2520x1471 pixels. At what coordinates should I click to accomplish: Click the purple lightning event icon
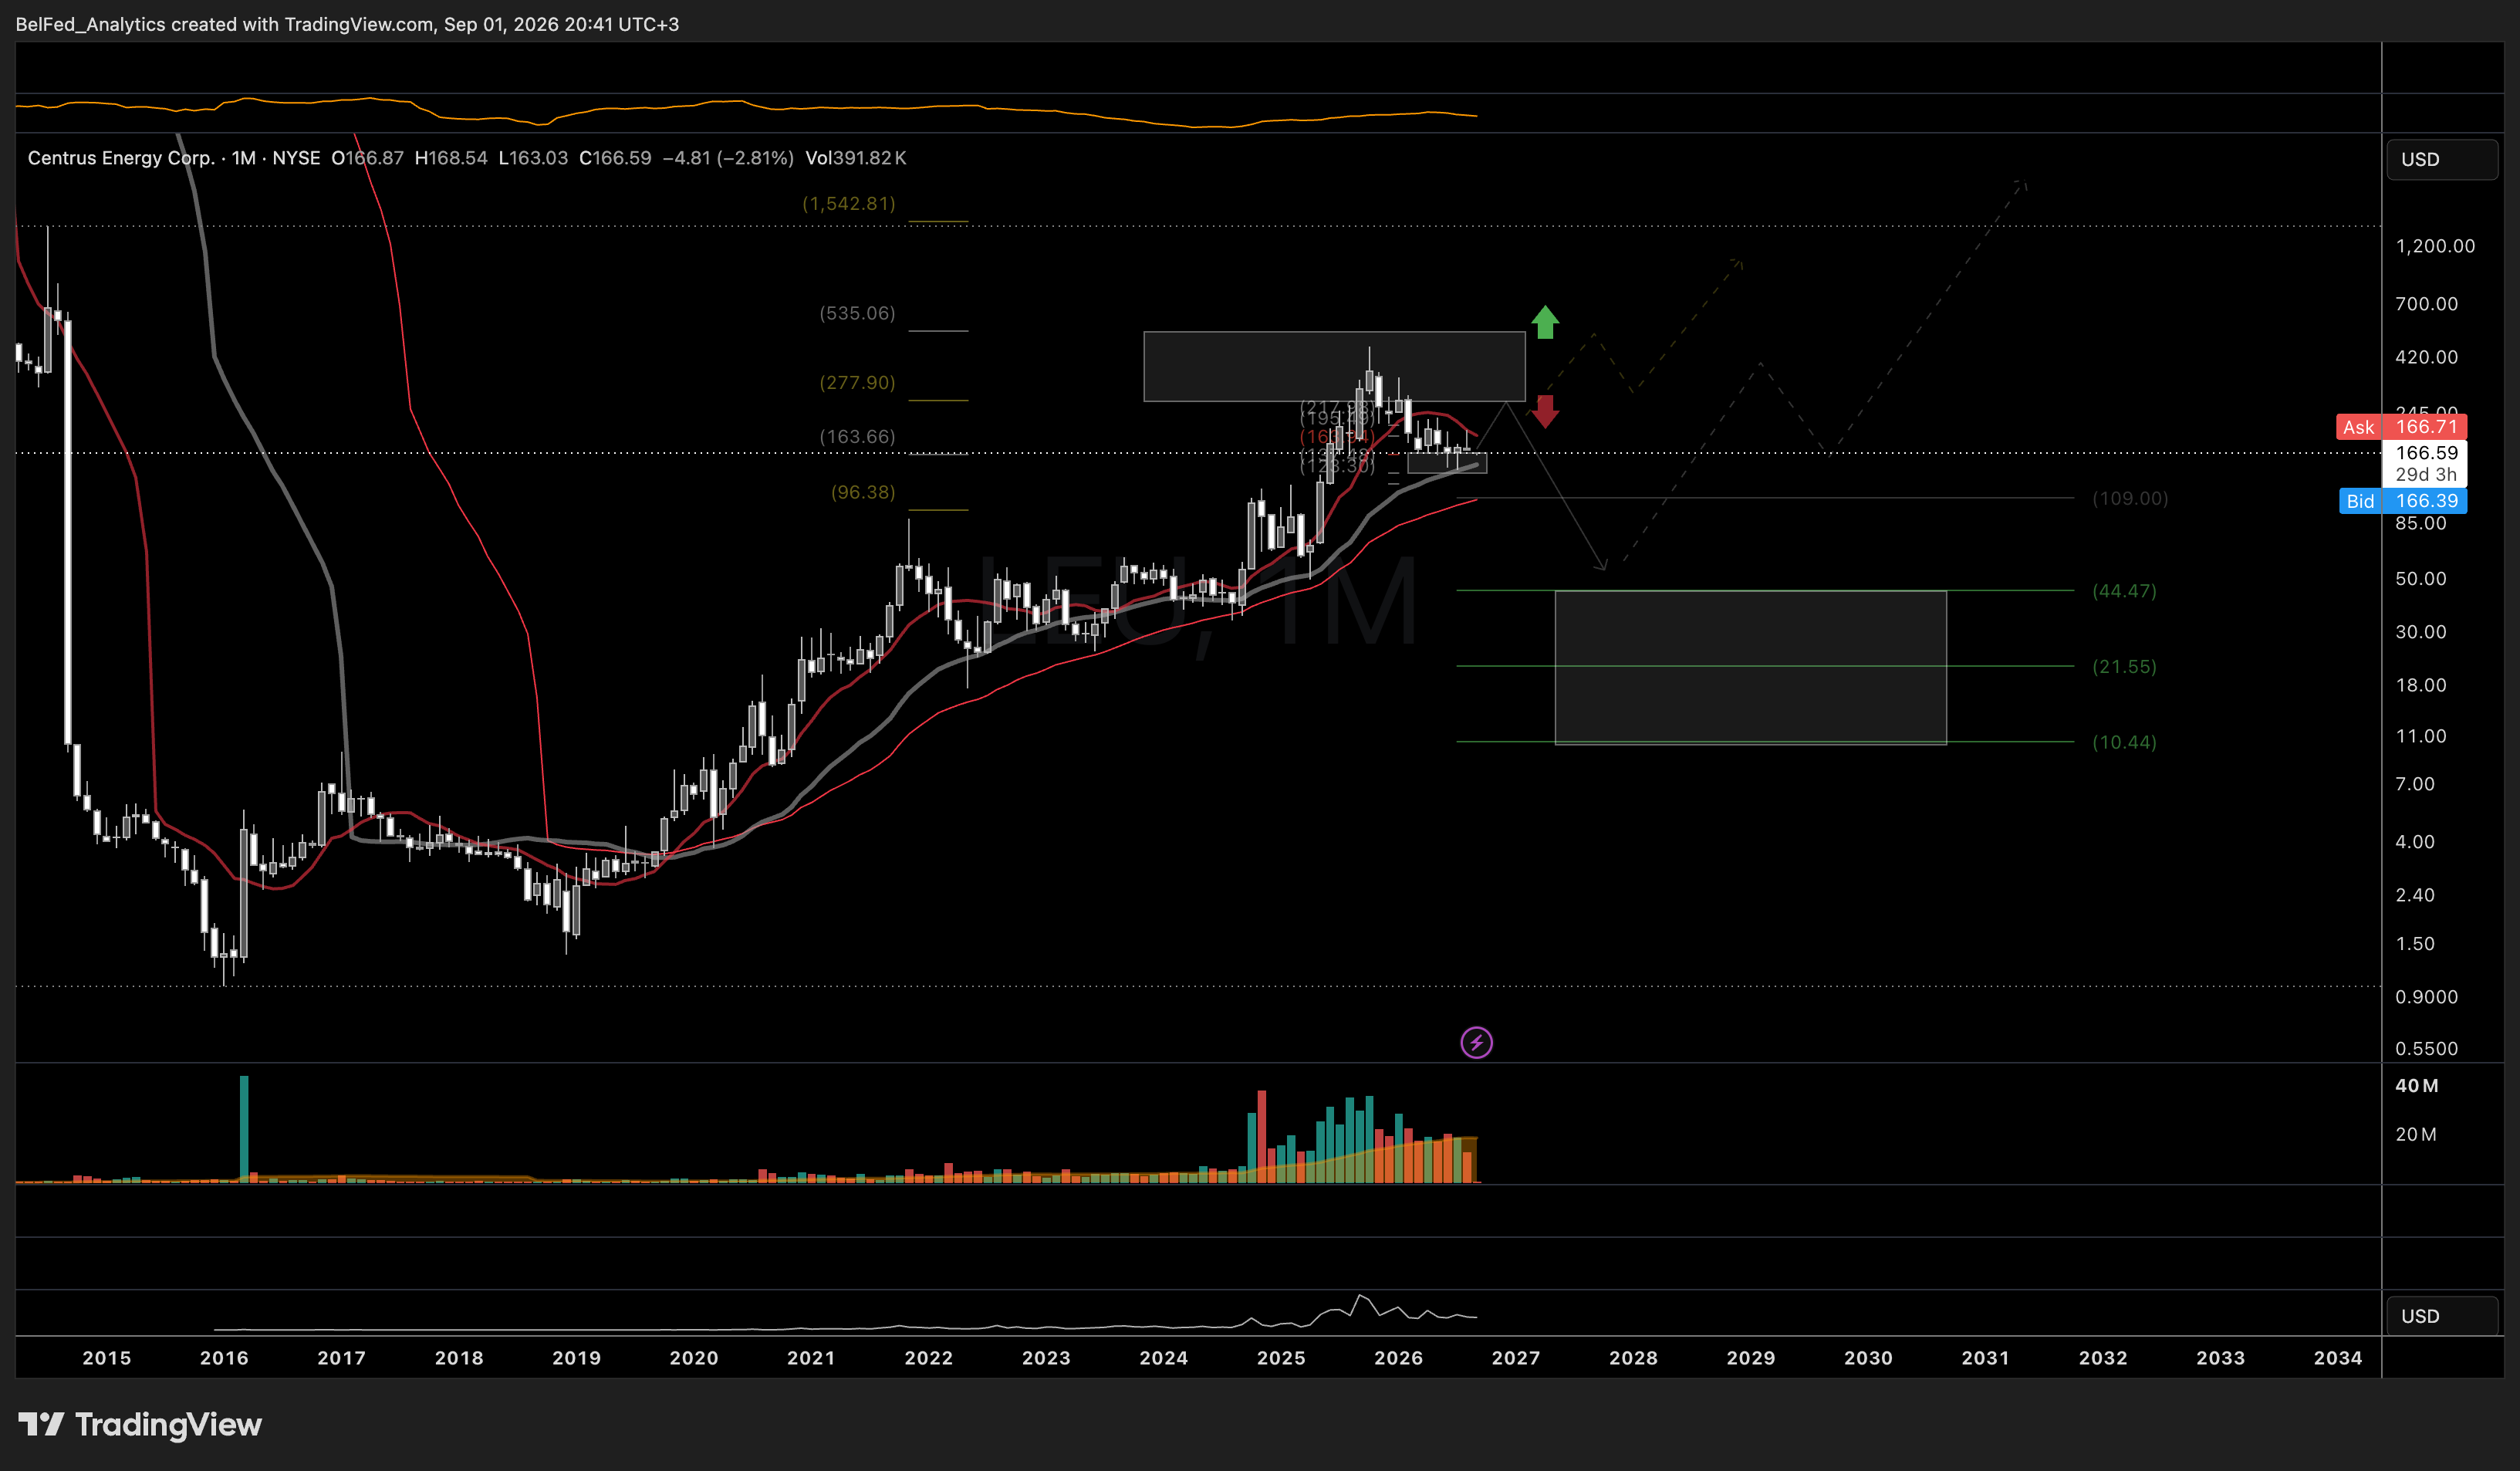click(x=1476, y=1043)
